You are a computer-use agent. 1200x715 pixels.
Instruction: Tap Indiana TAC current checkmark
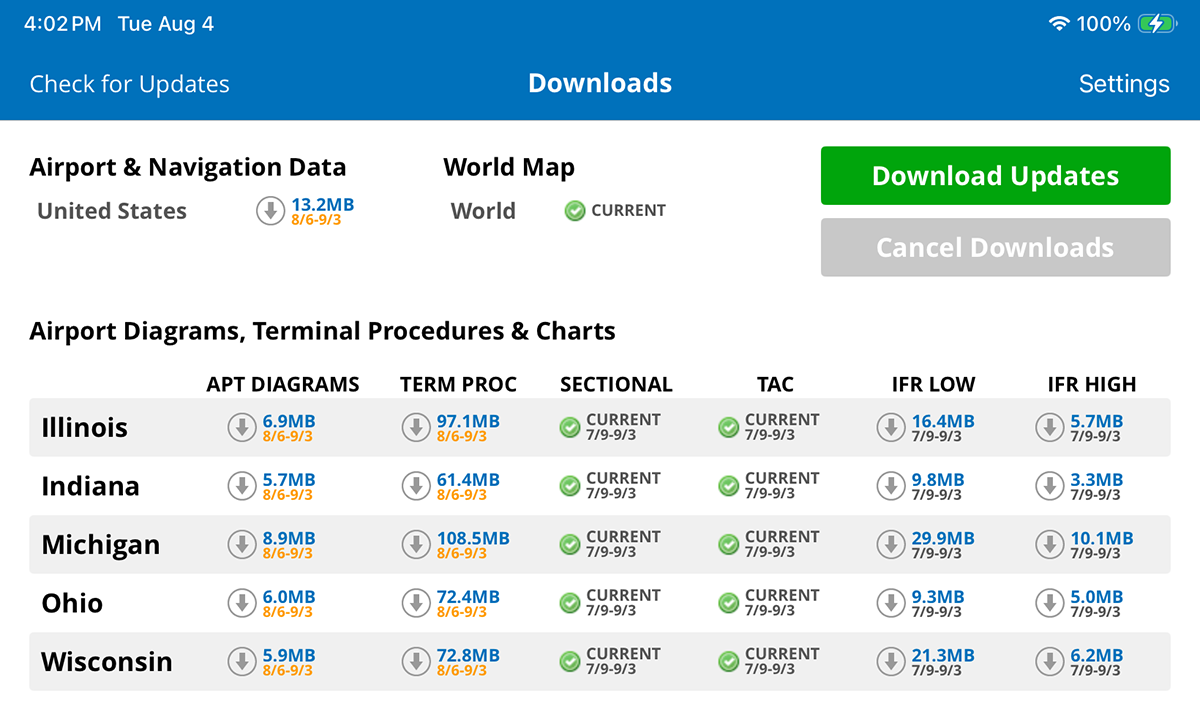tap(729, 487)
